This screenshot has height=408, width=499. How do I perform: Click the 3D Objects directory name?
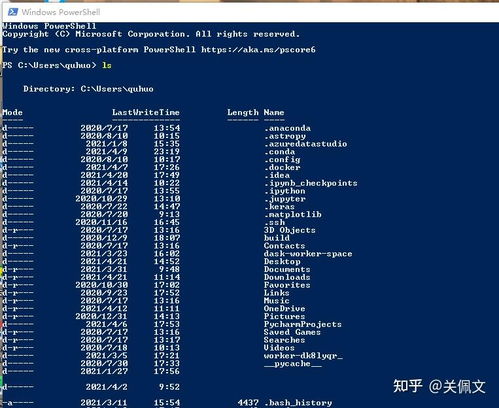290,230
